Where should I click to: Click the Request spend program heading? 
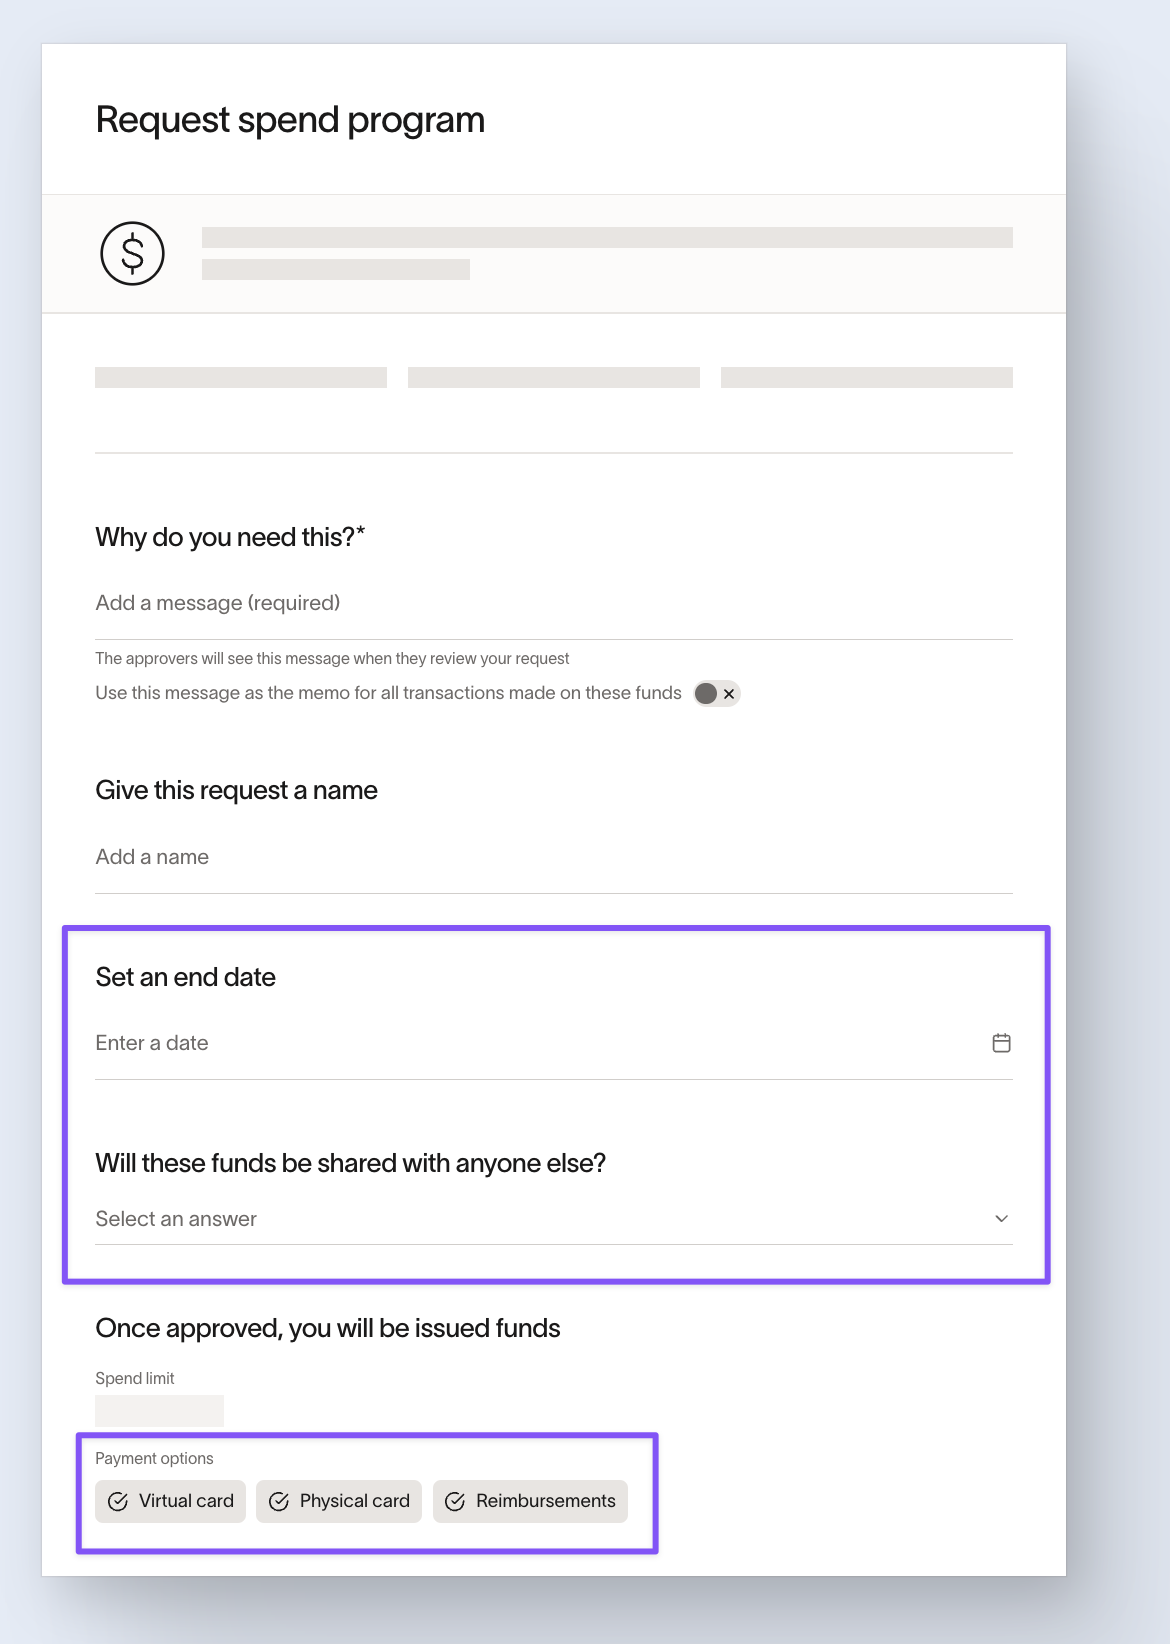pyautogui.click(x=290, y=120)
